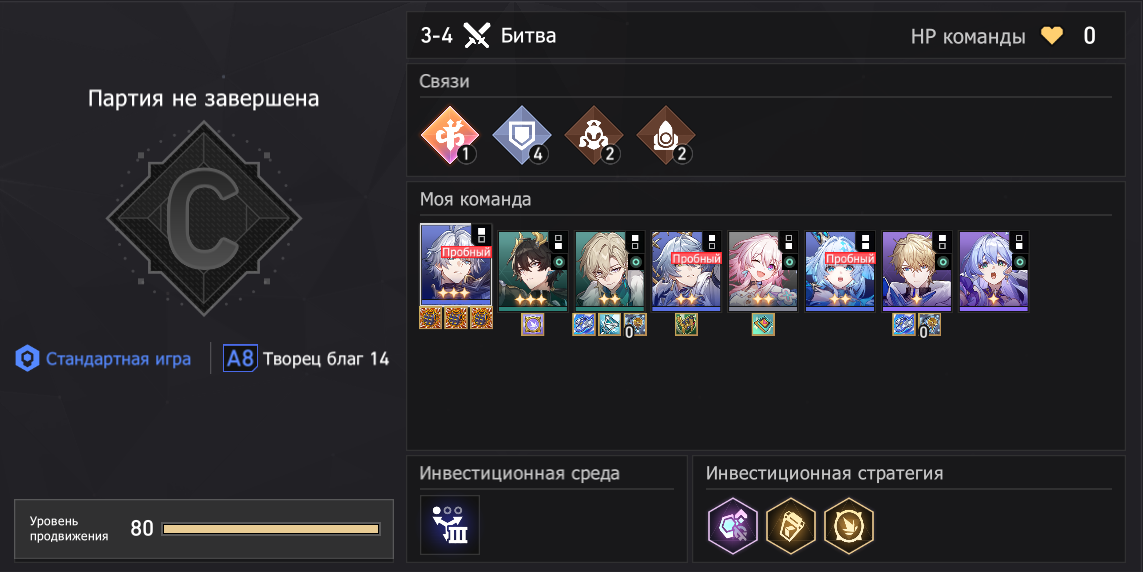Click the A8 difficulty badge
Screen dimensions: 1143x572
[x=240, y=359]
